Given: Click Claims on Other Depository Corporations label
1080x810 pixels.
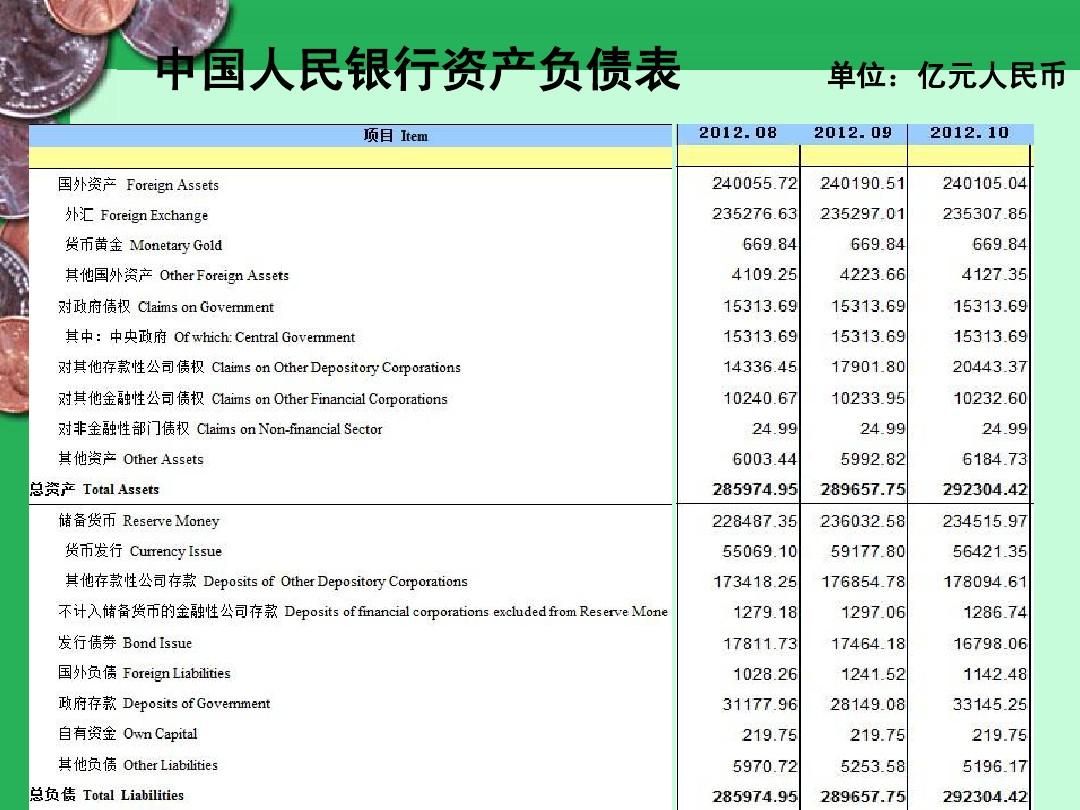Looking at the screenshot, I should click(260, 367).
